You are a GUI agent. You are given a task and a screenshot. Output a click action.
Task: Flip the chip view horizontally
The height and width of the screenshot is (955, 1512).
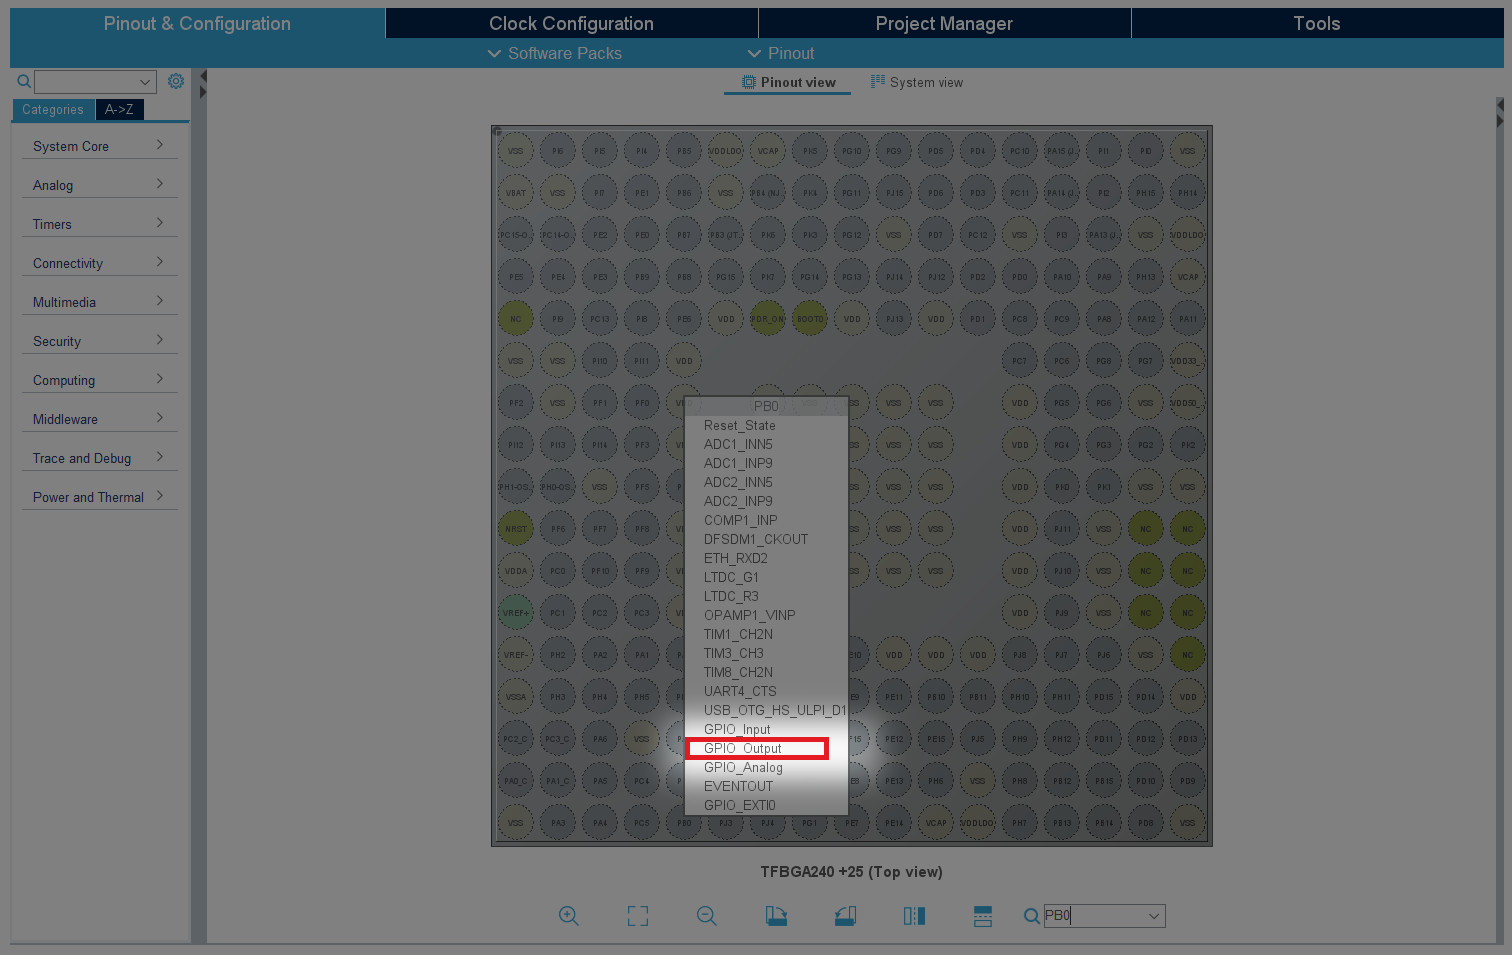click(x=914, y=915)
